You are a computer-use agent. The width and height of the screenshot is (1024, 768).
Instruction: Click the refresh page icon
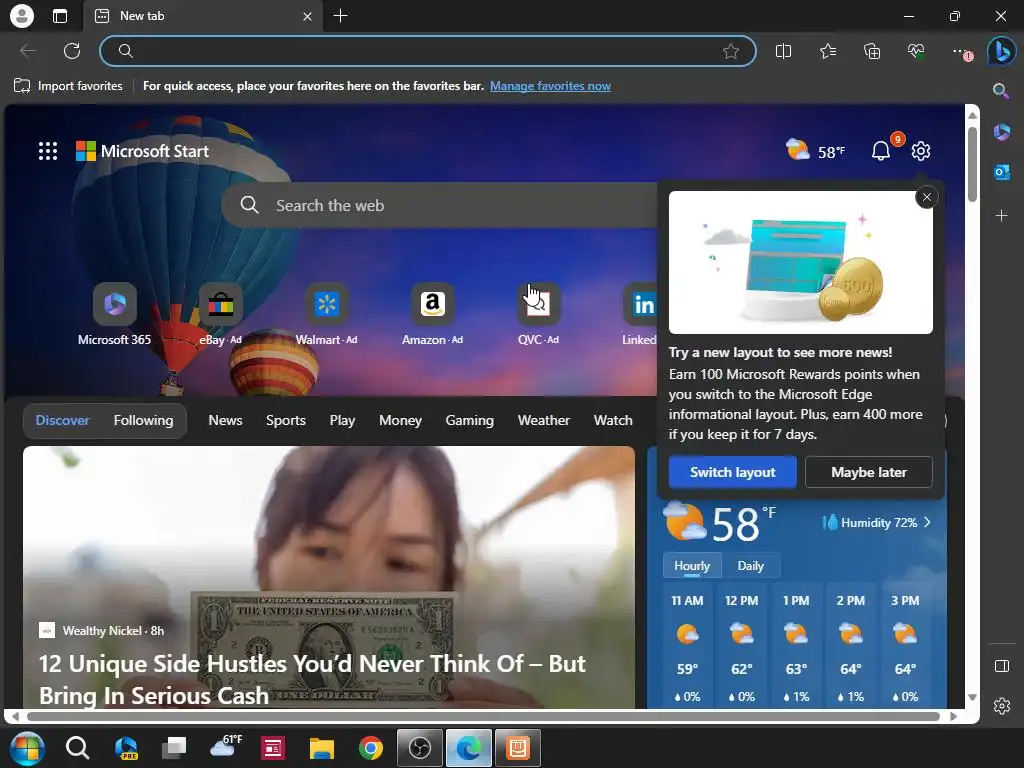(x=72, y=51)
